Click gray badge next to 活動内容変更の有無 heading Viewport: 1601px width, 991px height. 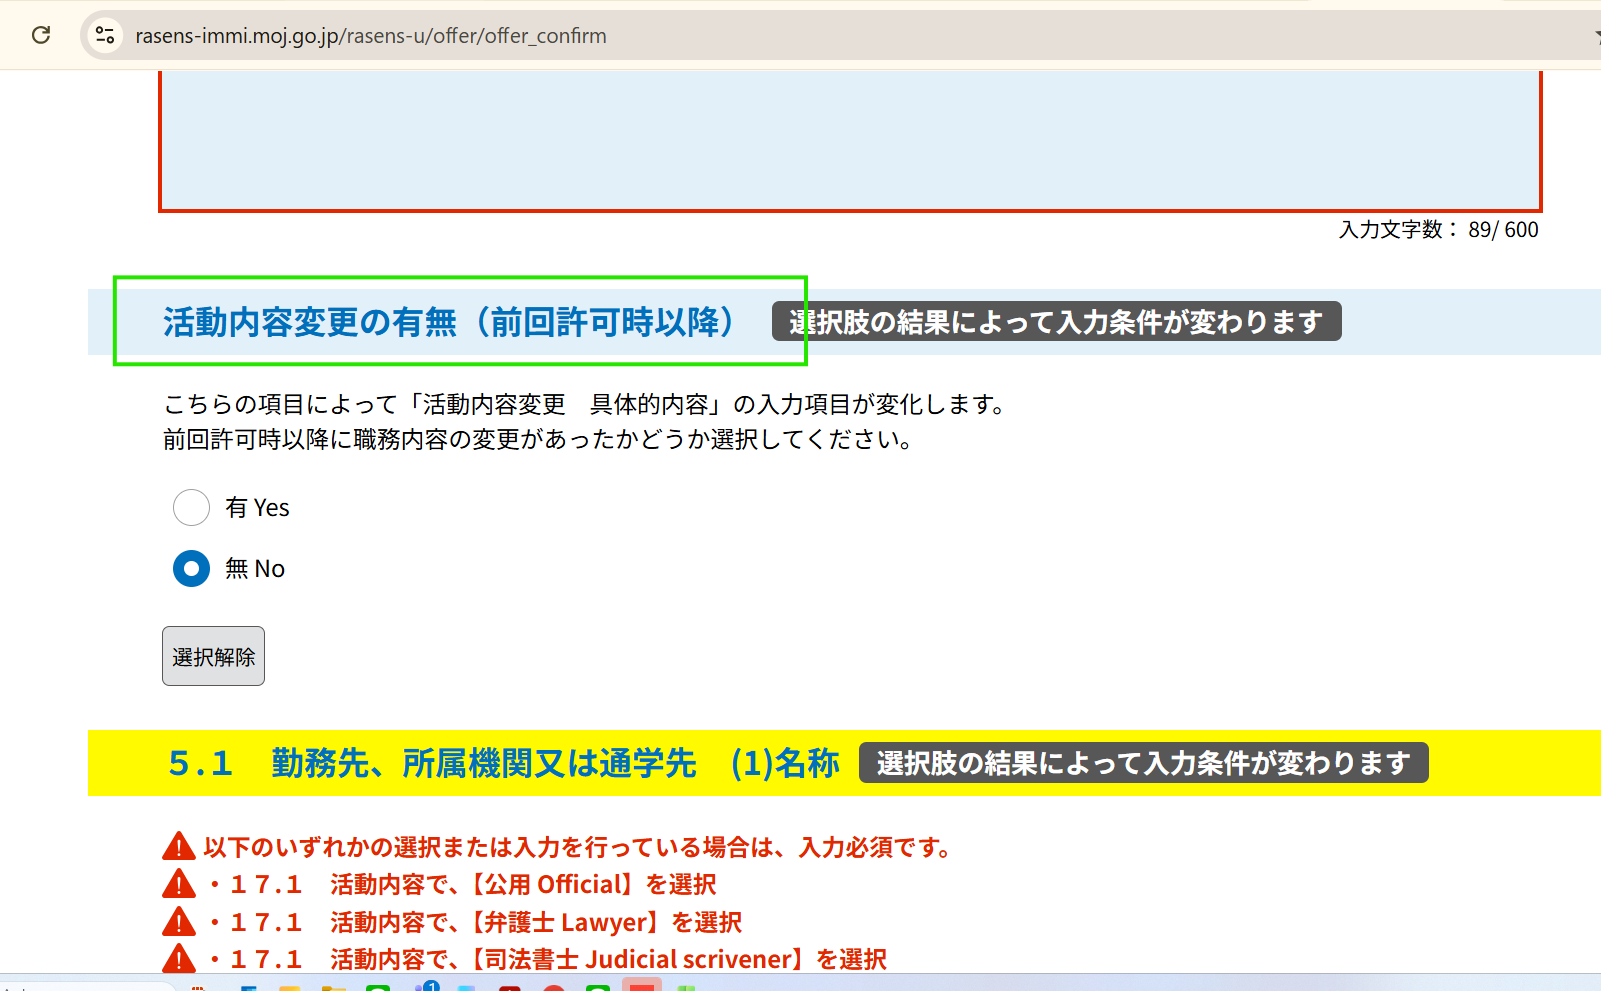pos(1056,322)
